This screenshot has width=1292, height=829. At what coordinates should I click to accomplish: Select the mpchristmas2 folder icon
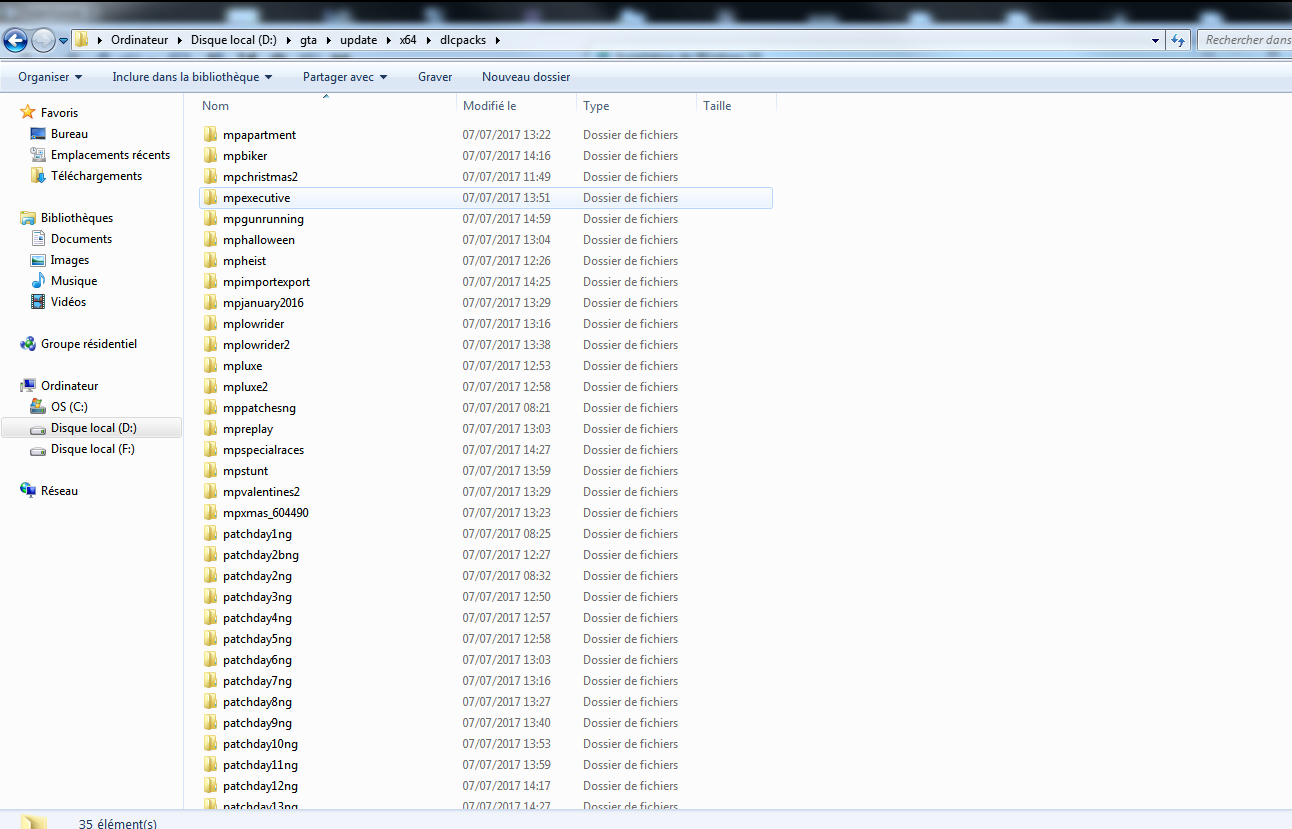(x=210, y=176)
